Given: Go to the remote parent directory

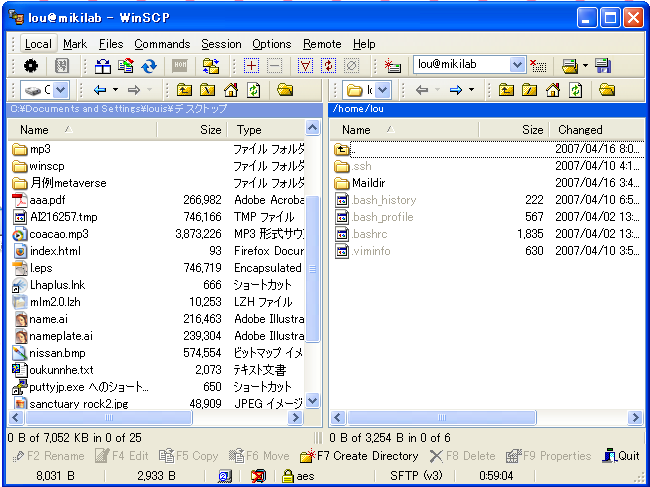Looking at the screenshot, I should pos(506,90).
